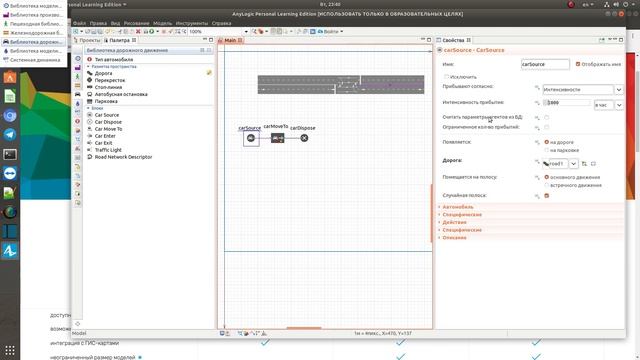
Task: Expand the Действия properties section
Action: pyautogui.click(x=454, y=222)
